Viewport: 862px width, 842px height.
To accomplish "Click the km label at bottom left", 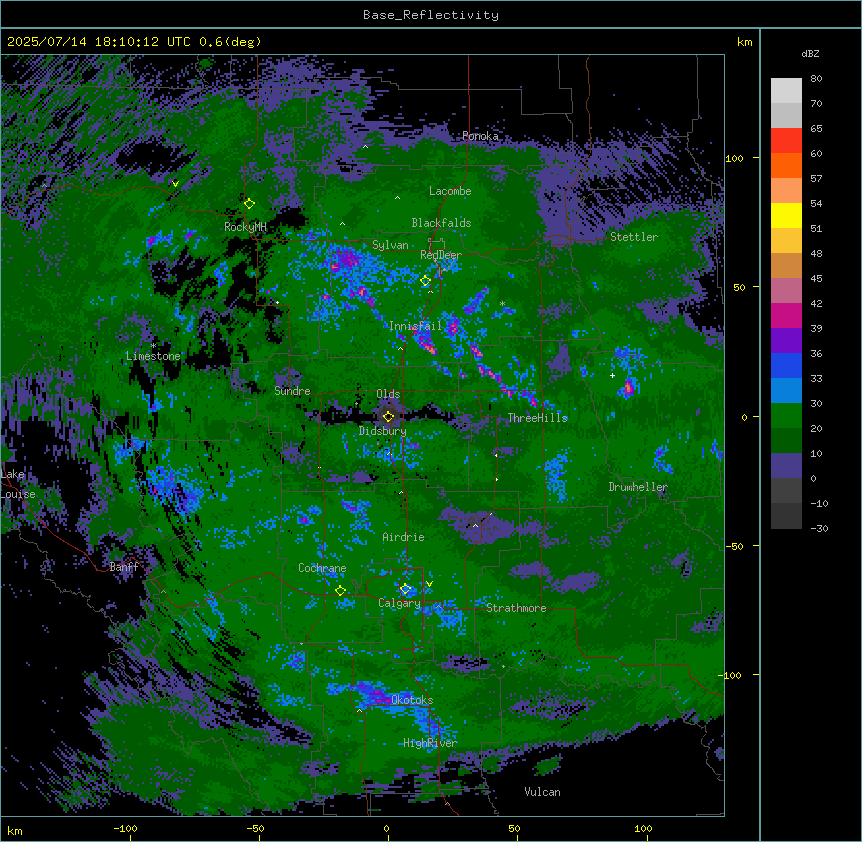I will [x=15, y=831].
